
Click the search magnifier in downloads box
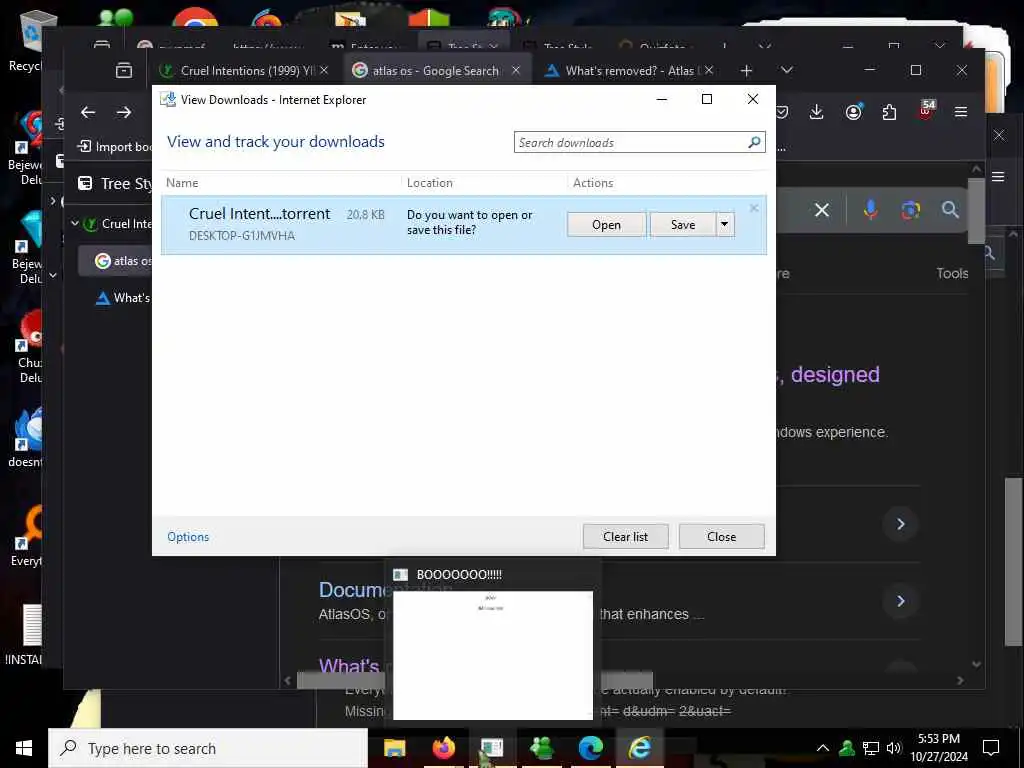pos(754,142)
